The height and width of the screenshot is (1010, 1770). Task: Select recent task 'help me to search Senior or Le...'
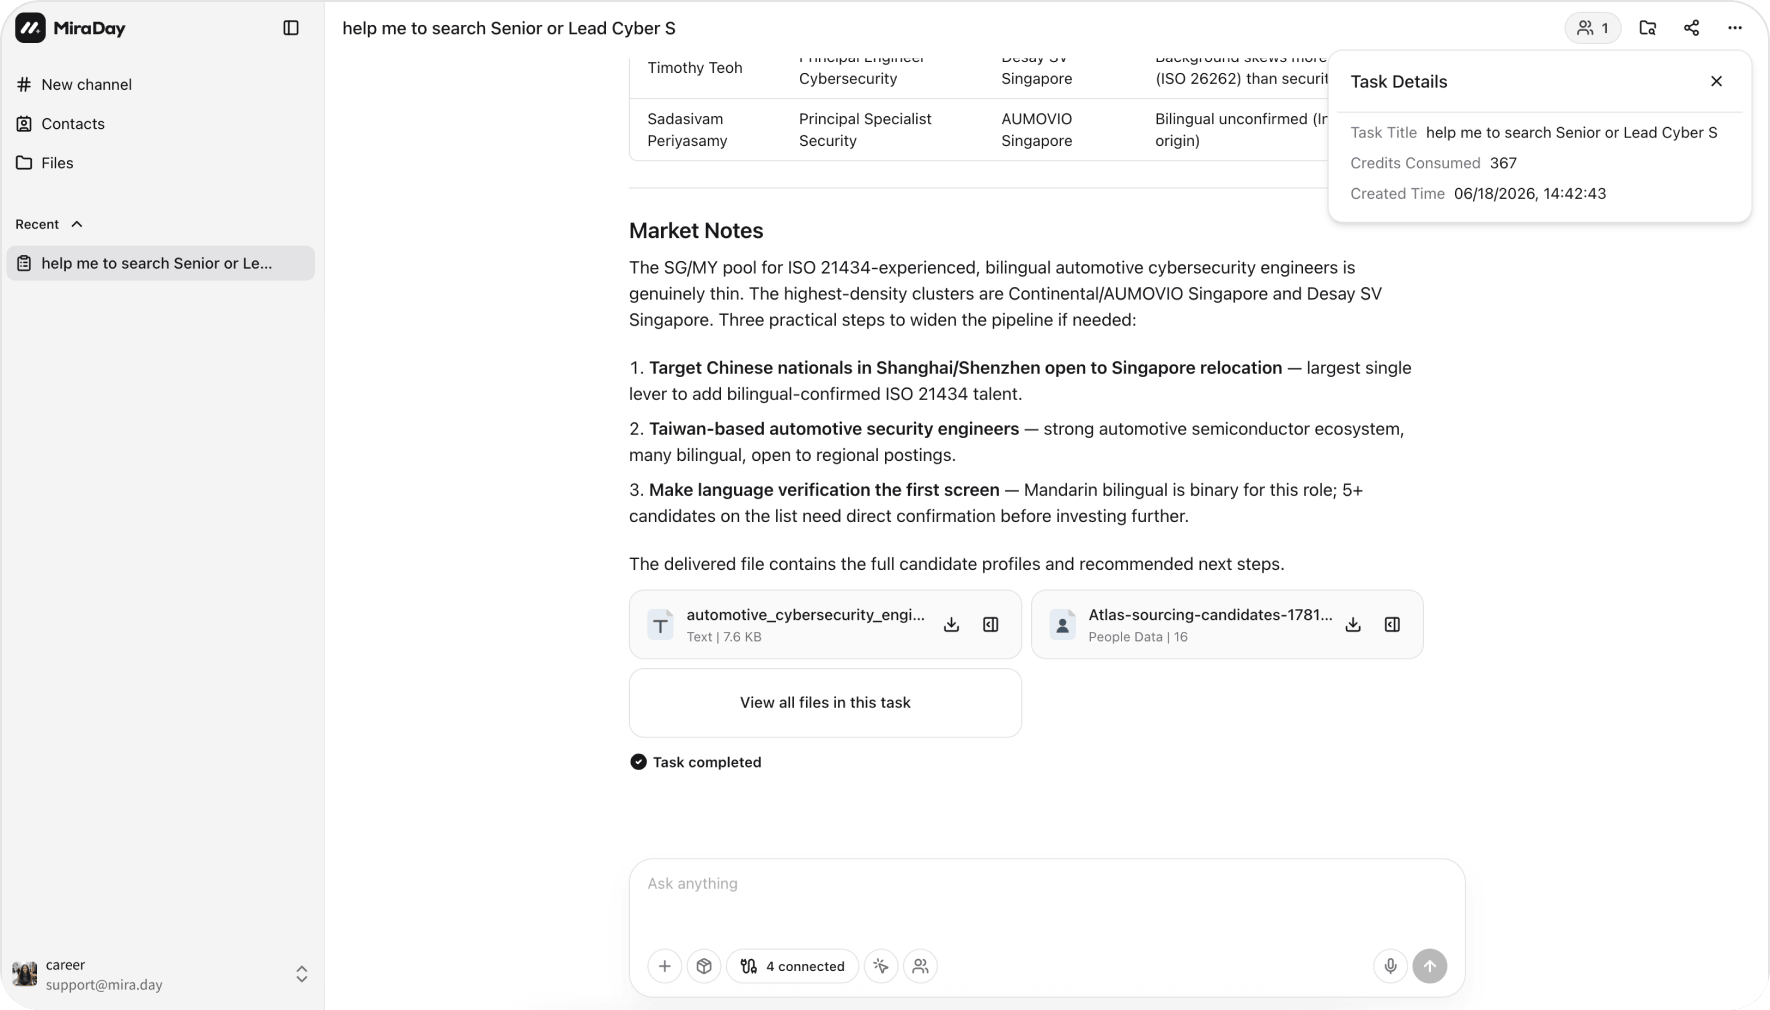pos(160,263)
